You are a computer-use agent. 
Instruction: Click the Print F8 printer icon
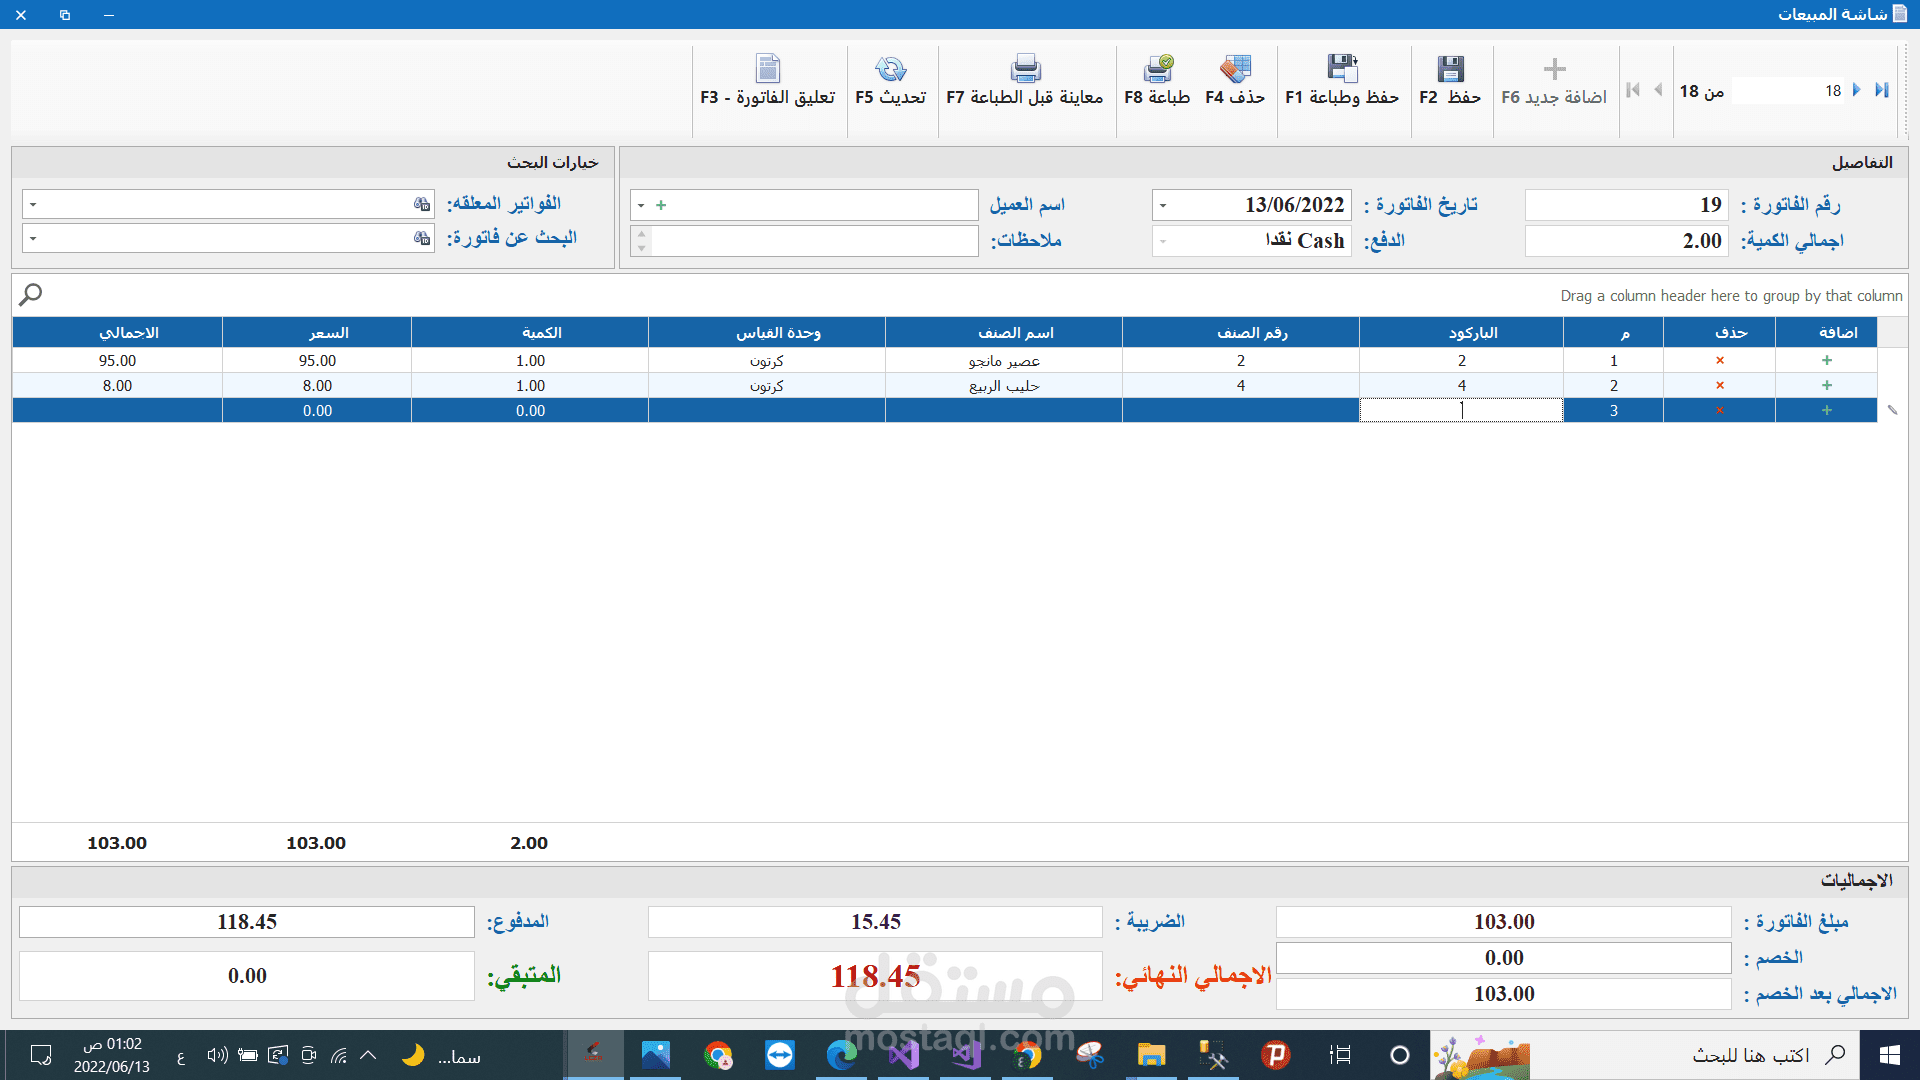pos(1158,69)
